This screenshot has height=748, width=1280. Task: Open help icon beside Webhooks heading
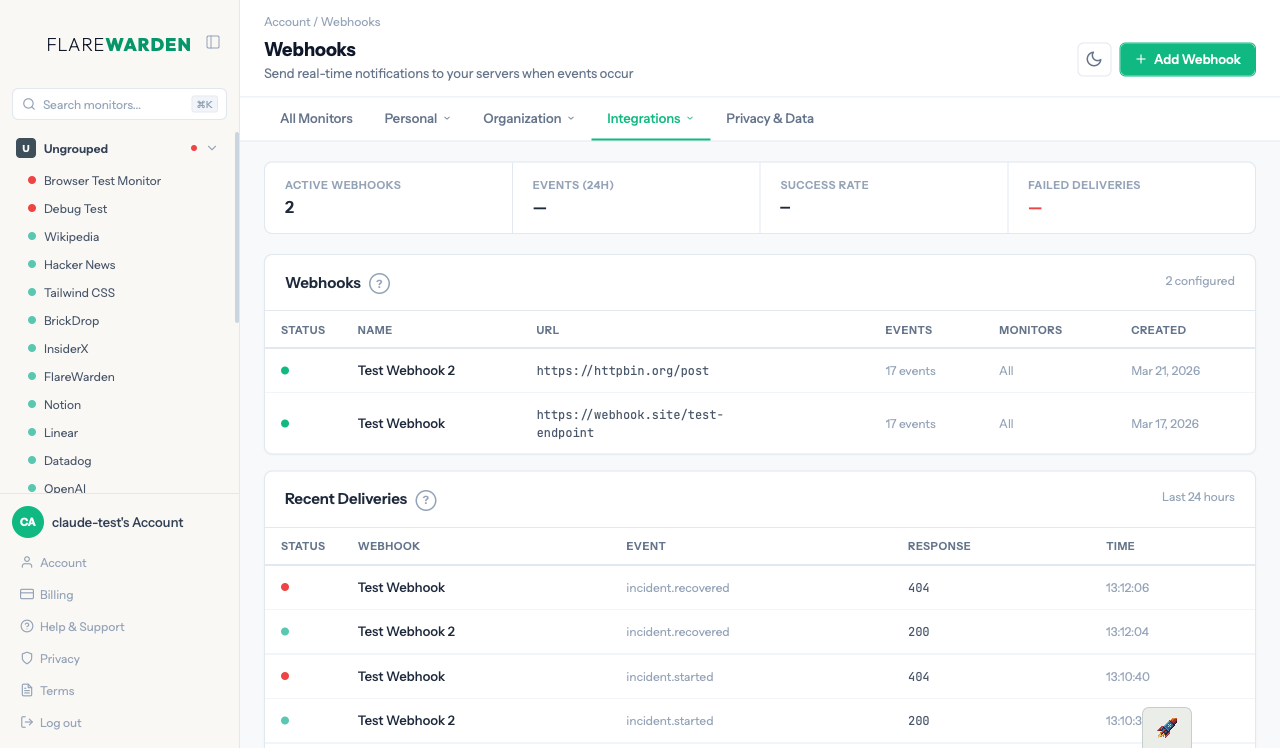(379, 284)
